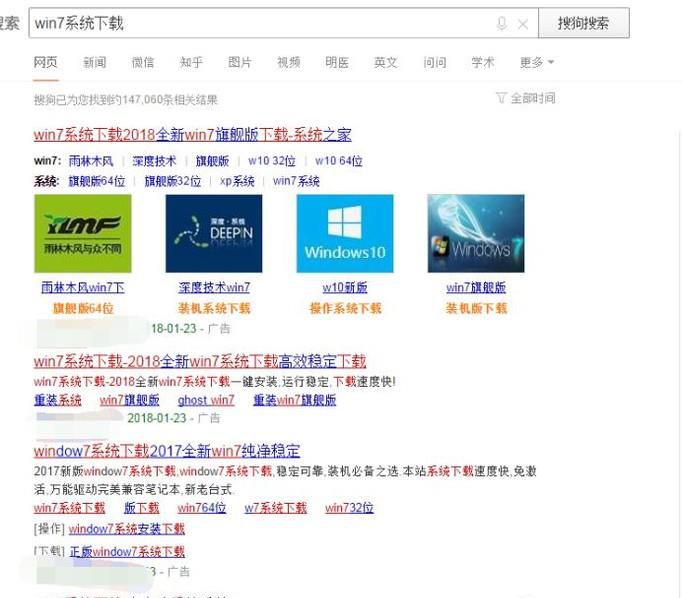
Task: Select the 网页 tab
Action: [x=45, y=63]
